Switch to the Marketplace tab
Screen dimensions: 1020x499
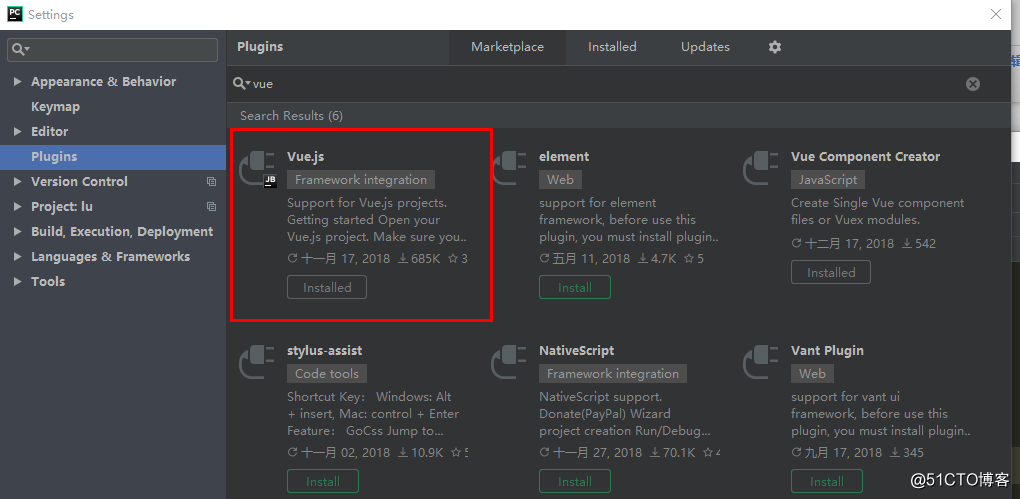click(507, 47)
